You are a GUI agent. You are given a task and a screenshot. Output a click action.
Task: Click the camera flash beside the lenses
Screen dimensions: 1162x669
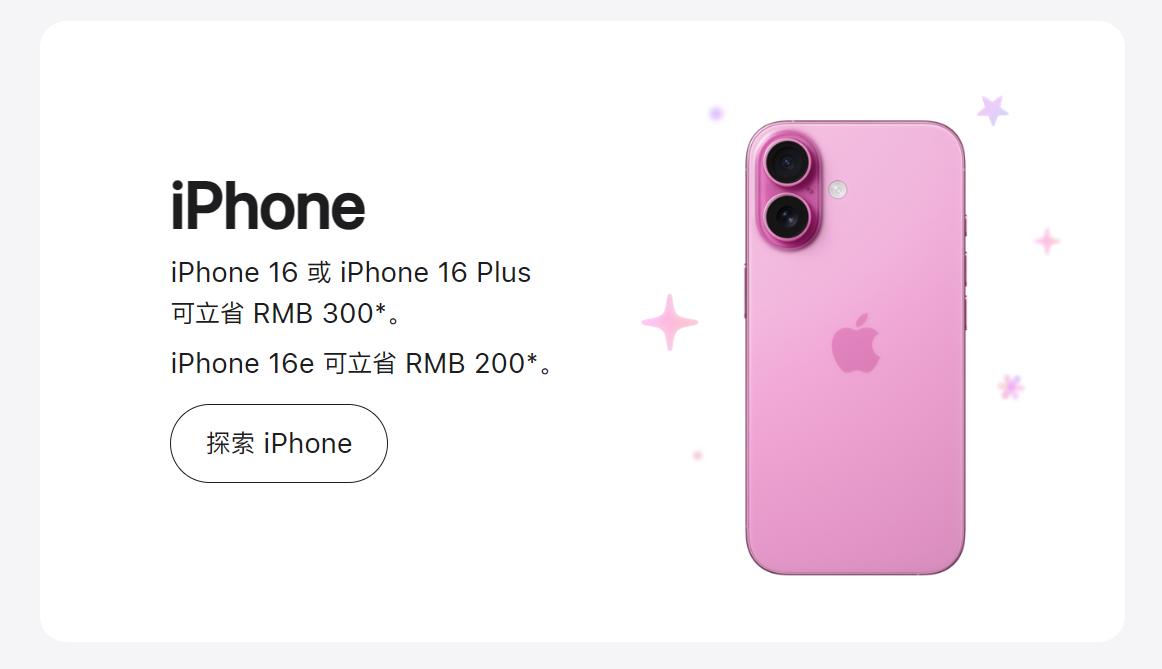point(837,190)
